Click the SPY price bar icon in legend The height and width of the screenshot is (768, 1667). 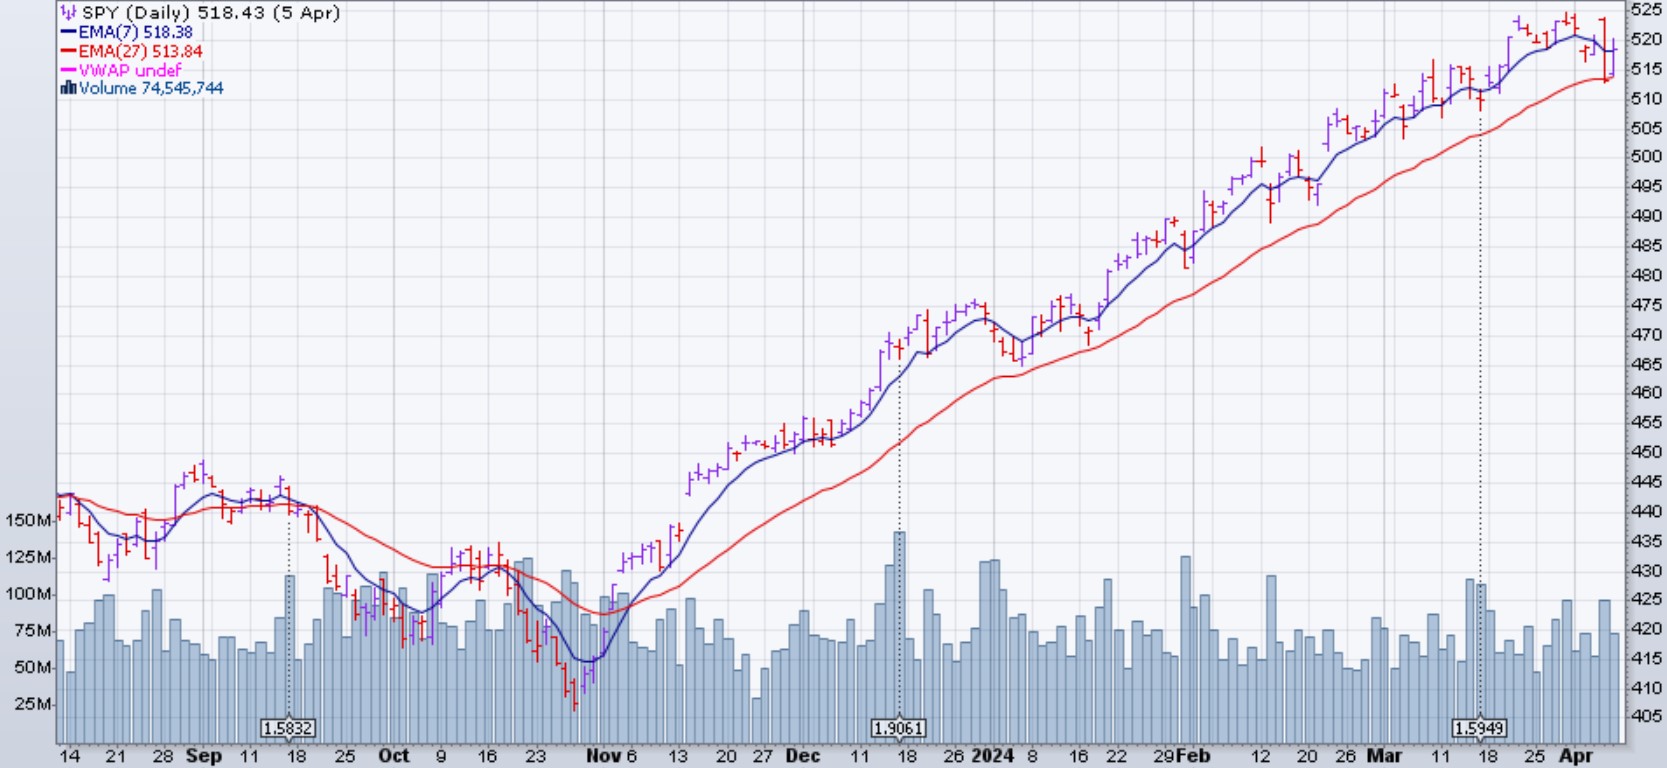(x=68, y=13)
